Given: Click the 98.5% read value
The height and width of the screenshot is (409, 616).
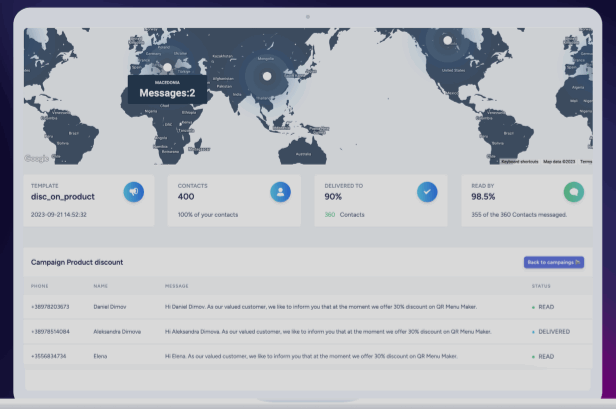Looking at the screenshot, I should click(x=483, y=196).
